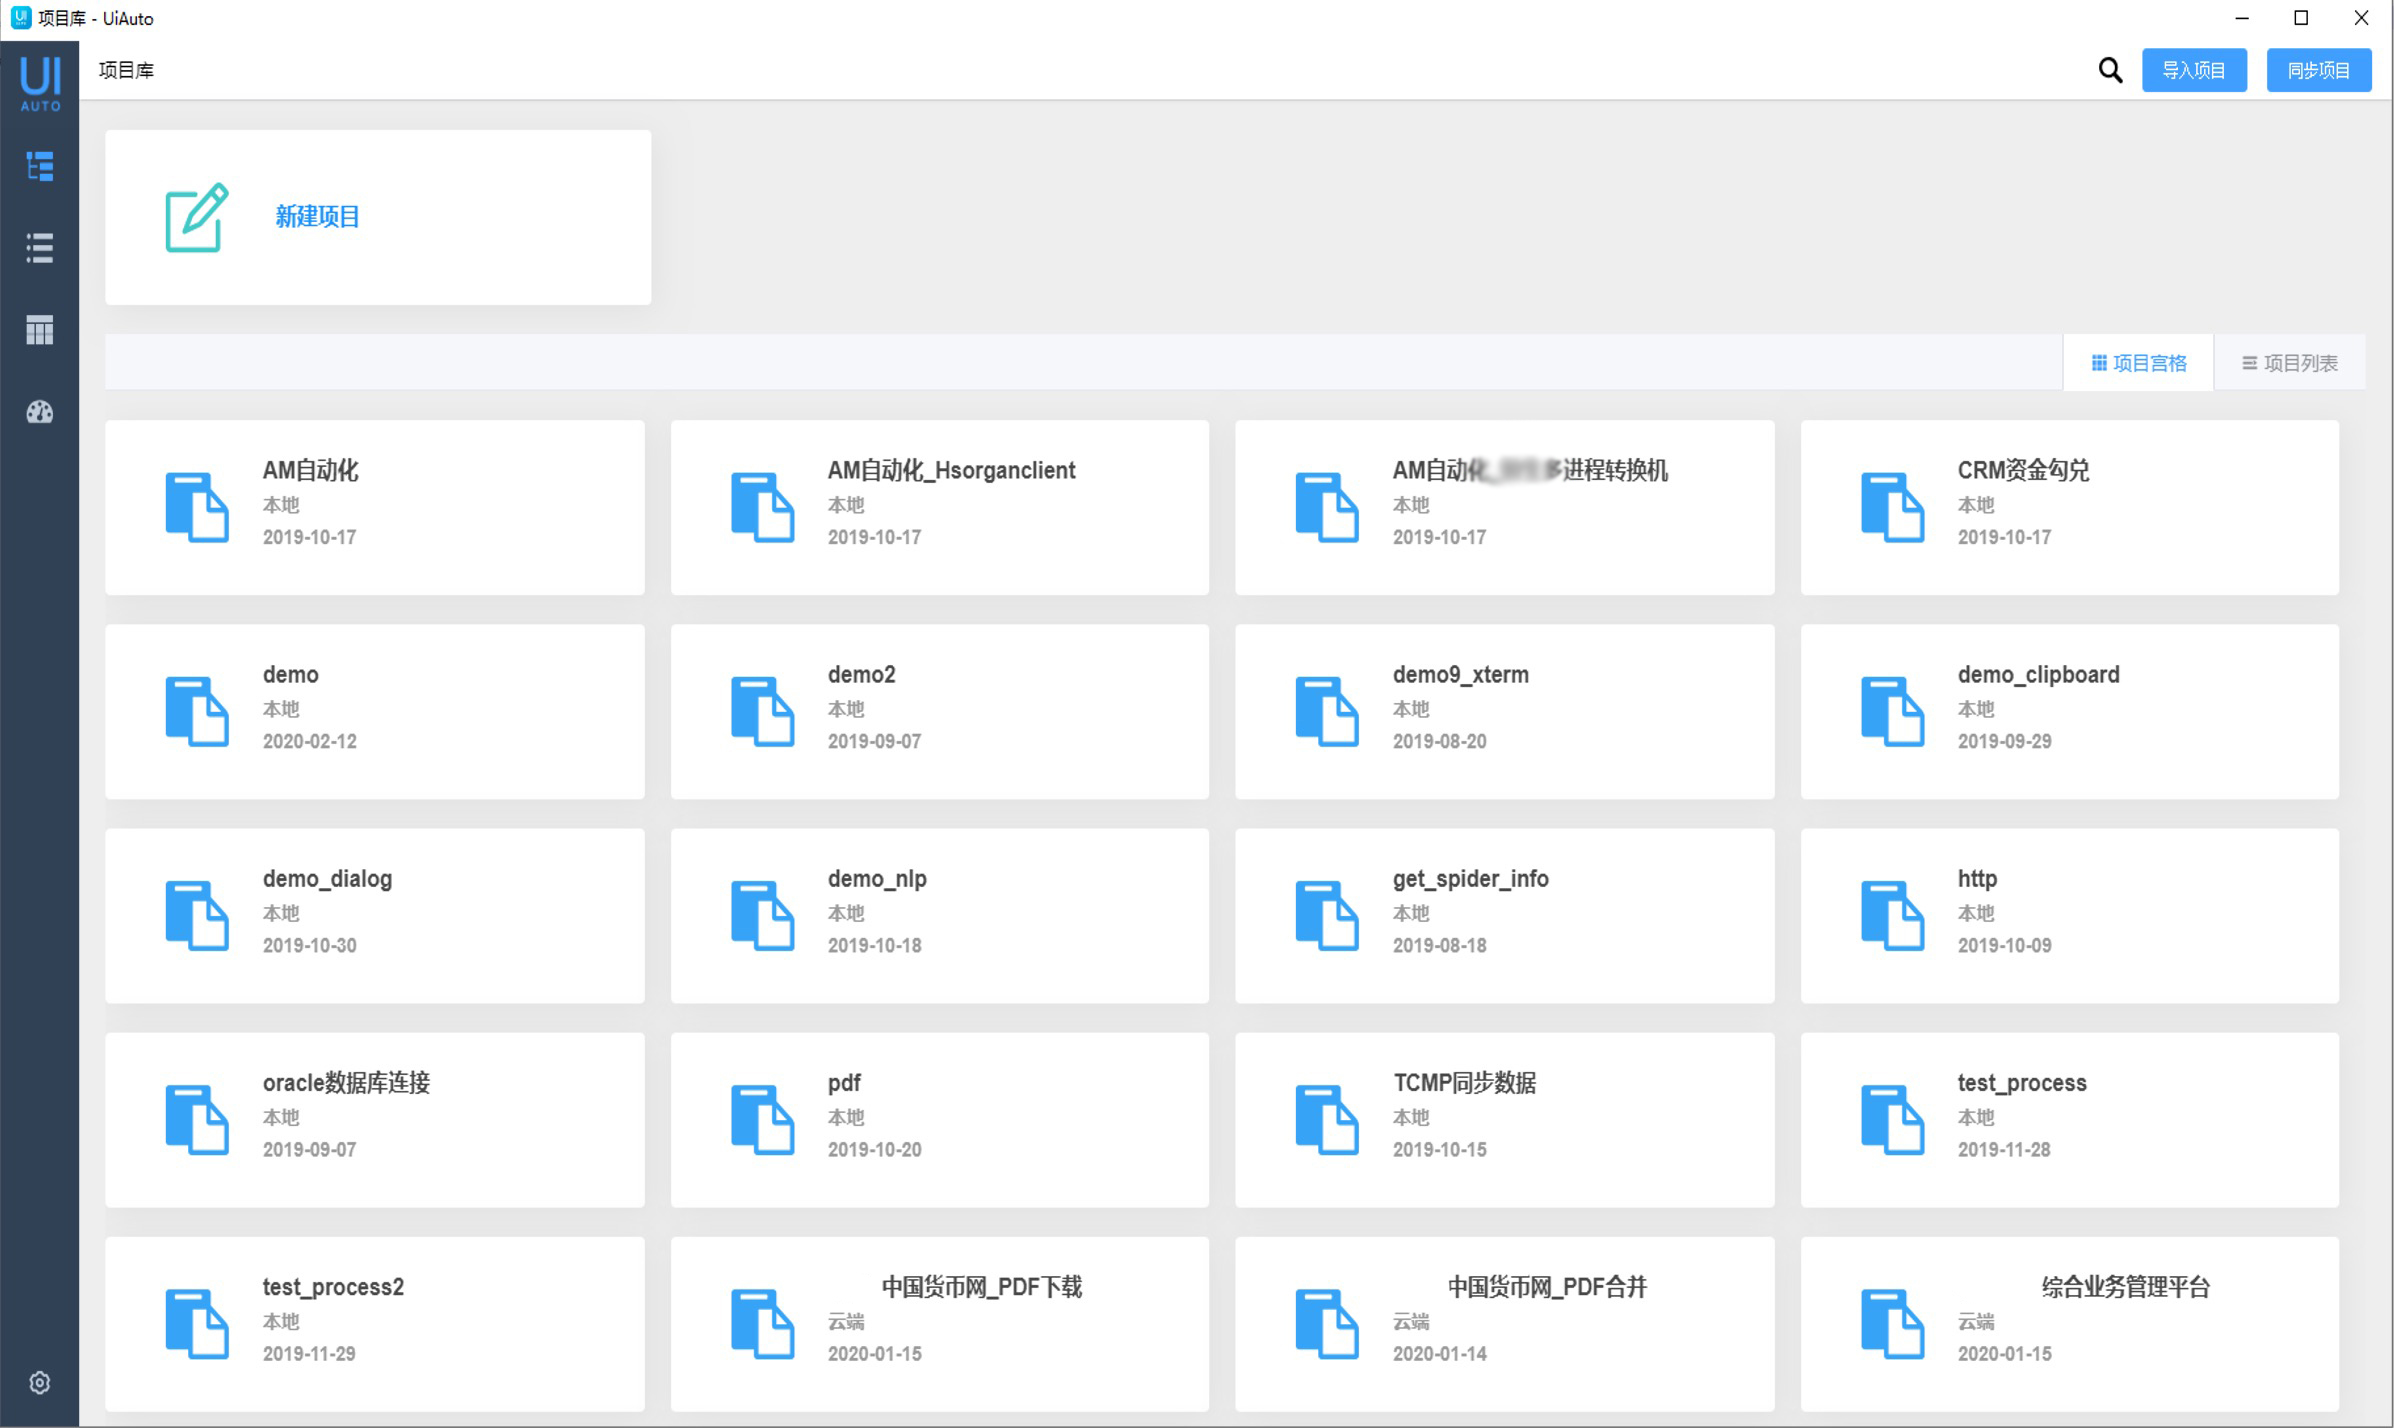
Task: Click the UI AUTO logo
Action: coord(40,82)
